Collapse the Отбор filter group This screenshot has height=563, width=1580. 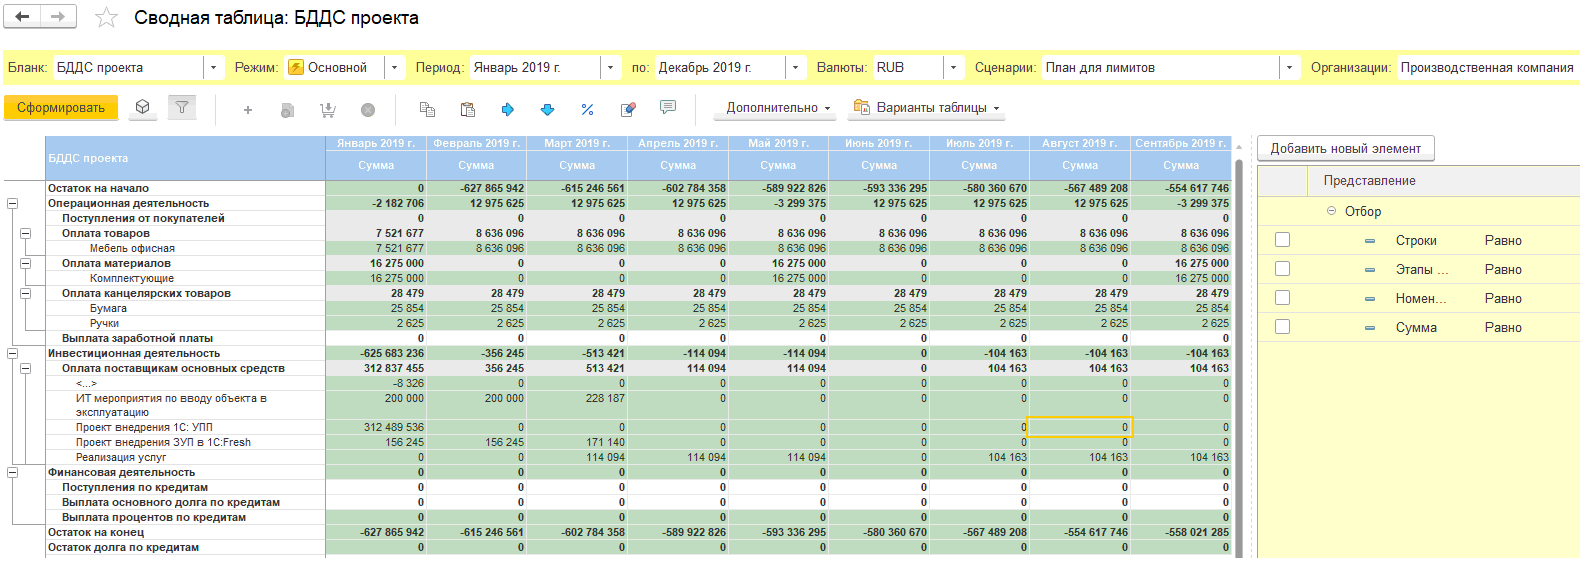(1331, 211)
